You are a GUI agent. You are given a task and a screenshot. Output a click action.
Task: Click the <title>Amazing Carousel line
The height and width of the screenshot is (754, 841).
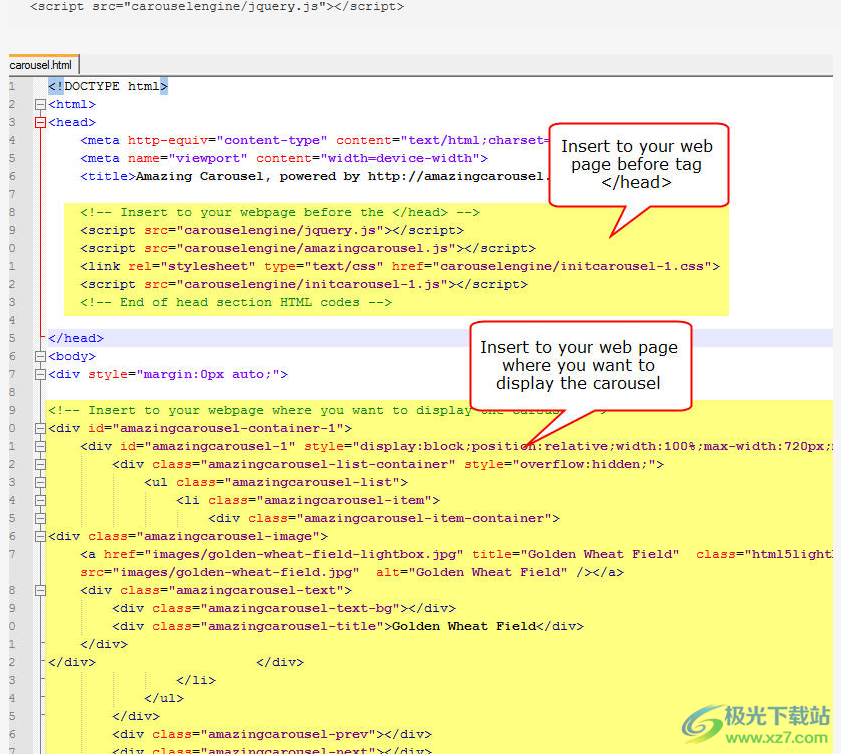[x=315, y=176]
